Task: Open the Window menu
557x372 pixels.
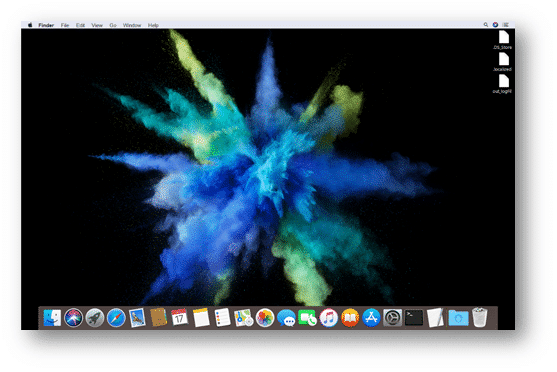Action: click(132, 25)
